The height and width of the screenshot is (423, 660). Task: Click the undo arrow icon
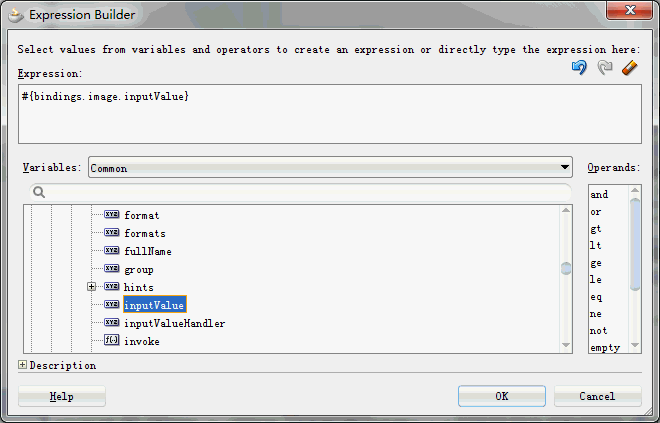[x=578, y=68]
